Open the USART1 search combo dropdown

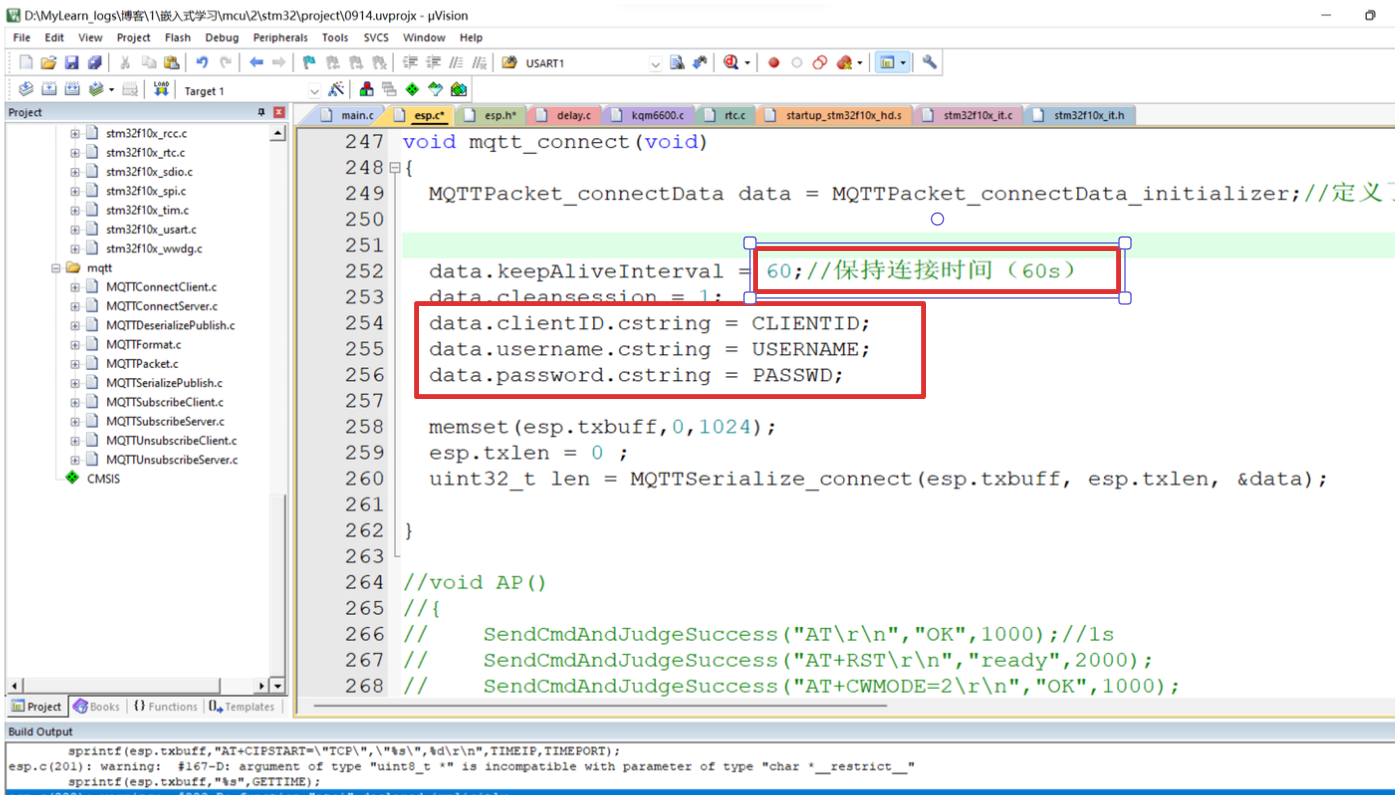[x=655, y=63]
